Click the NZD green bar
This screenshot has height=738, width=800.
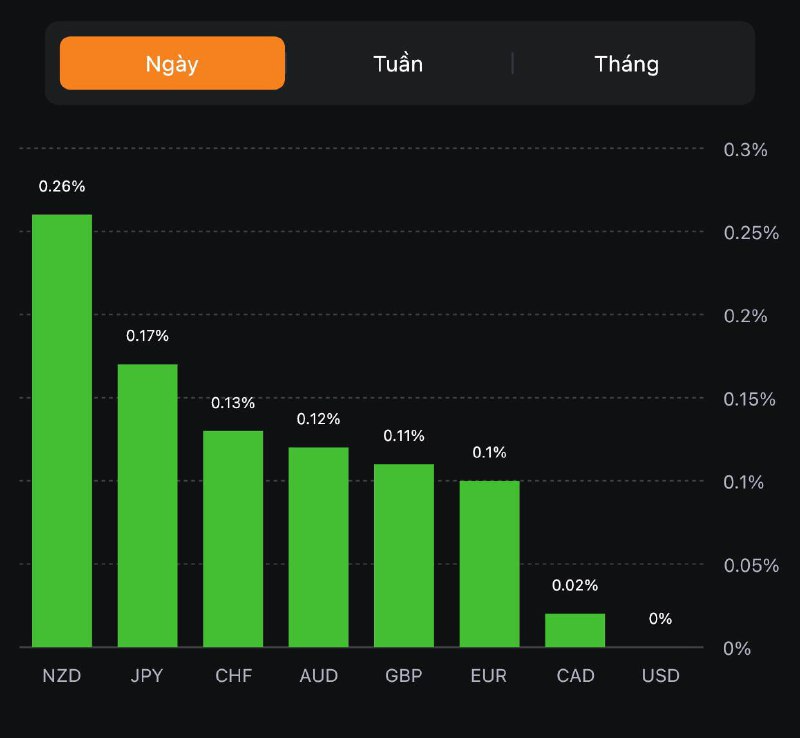pyautogui.click(x=62, y=430)
